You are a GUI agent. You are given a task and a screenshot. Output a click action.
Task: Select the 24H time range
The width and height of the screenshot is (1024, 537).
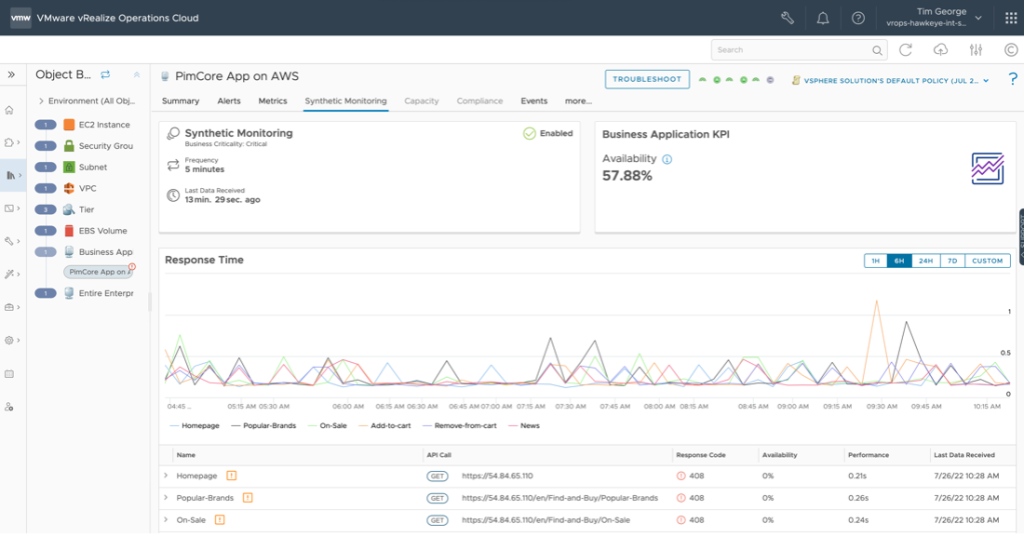pyautogui.click(x=926, y=261)
